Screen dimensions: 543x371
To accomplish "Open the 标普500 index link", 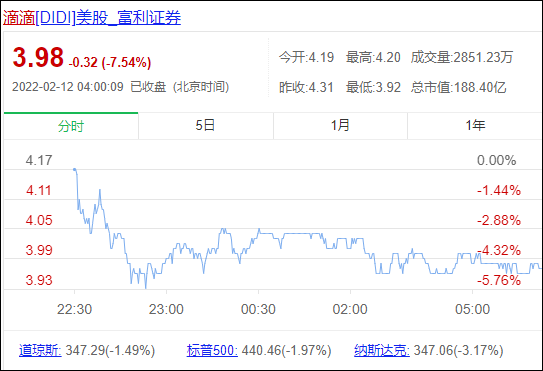I will 212,350.
